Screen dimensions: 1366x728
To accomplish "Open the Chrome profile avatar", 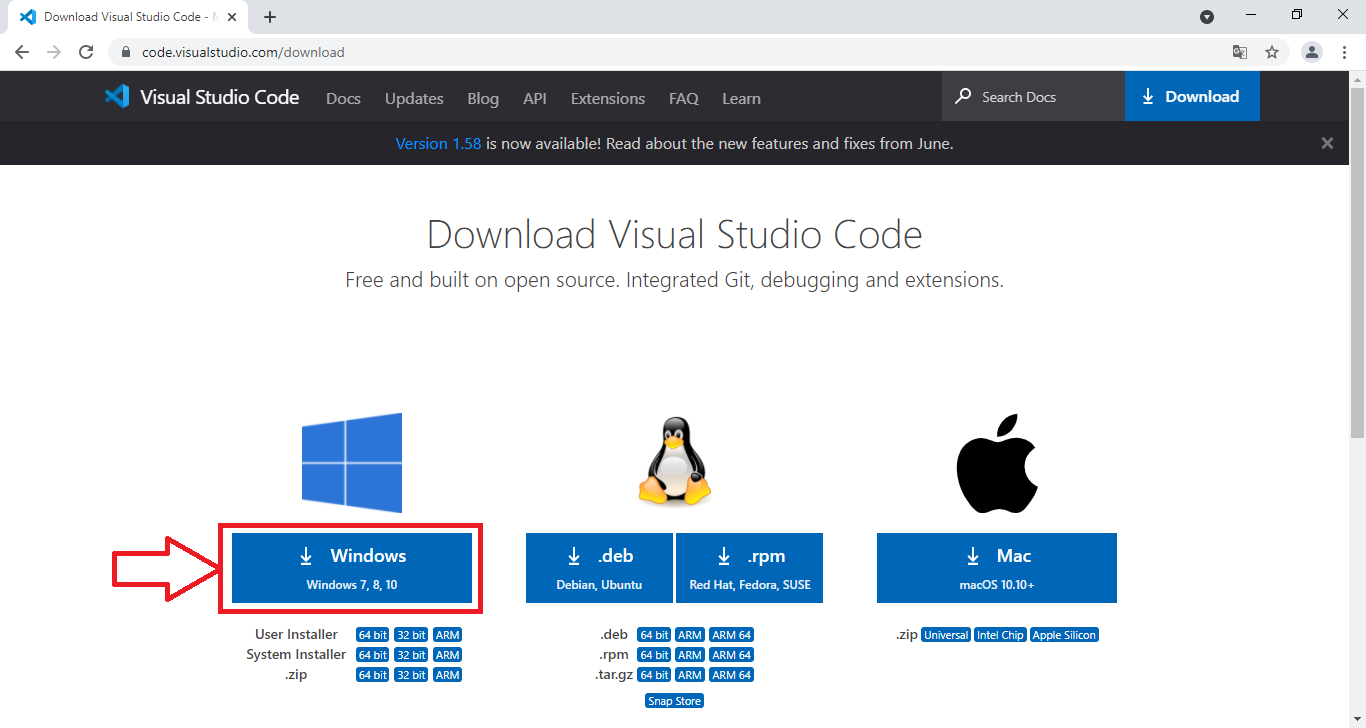I will pyautogui.click(x=1312, y=52).
